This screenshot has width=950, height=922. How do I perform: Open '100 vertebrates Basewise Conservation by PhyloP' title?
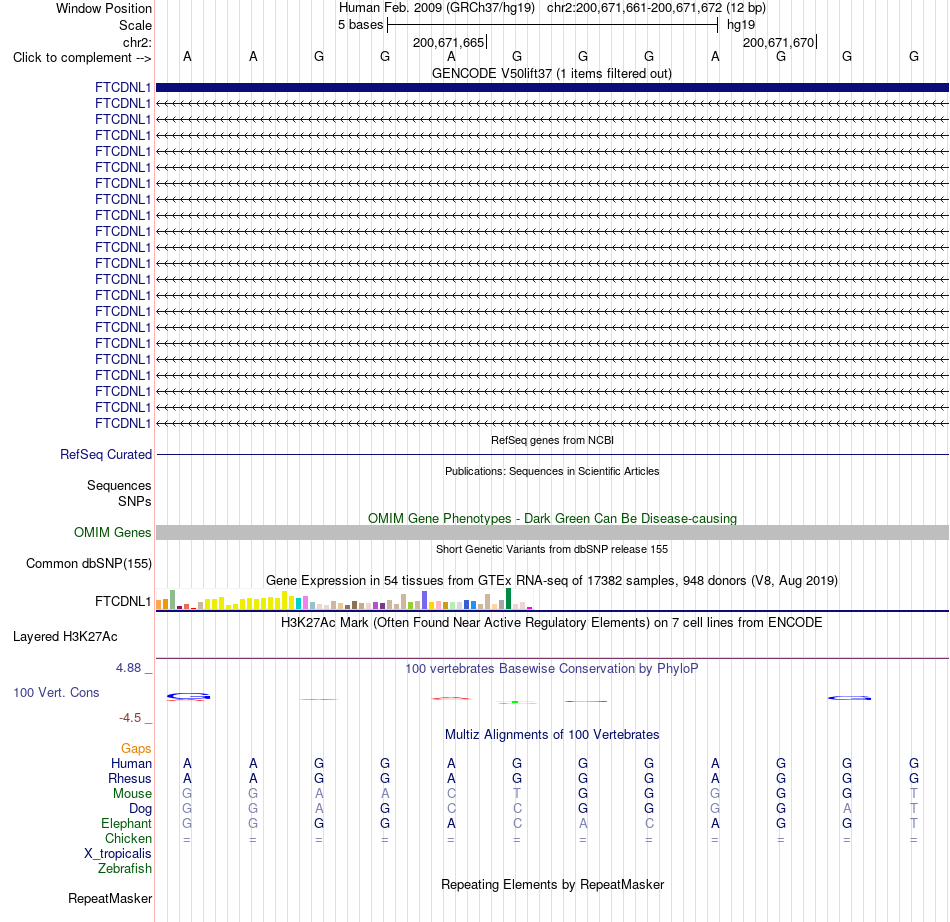[552, 669]
